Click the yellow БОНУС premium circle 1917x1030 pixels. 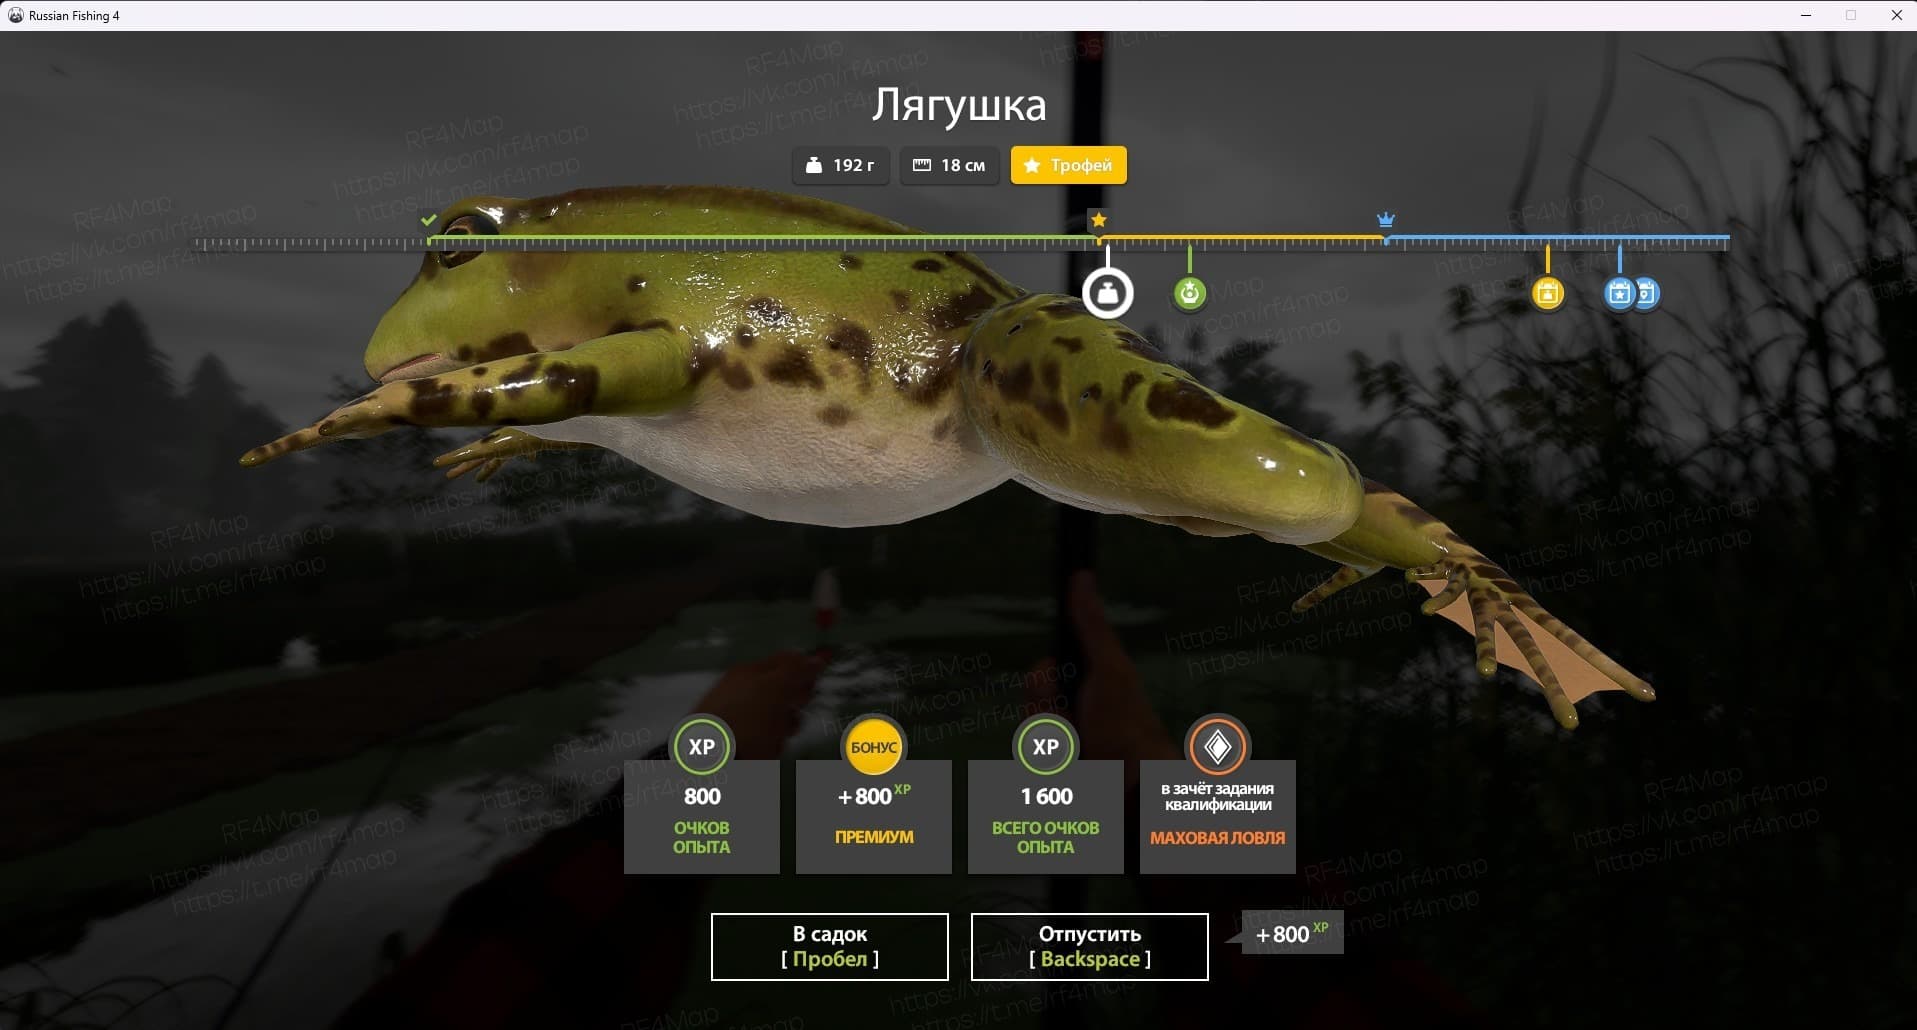click(x=873, y=747)
